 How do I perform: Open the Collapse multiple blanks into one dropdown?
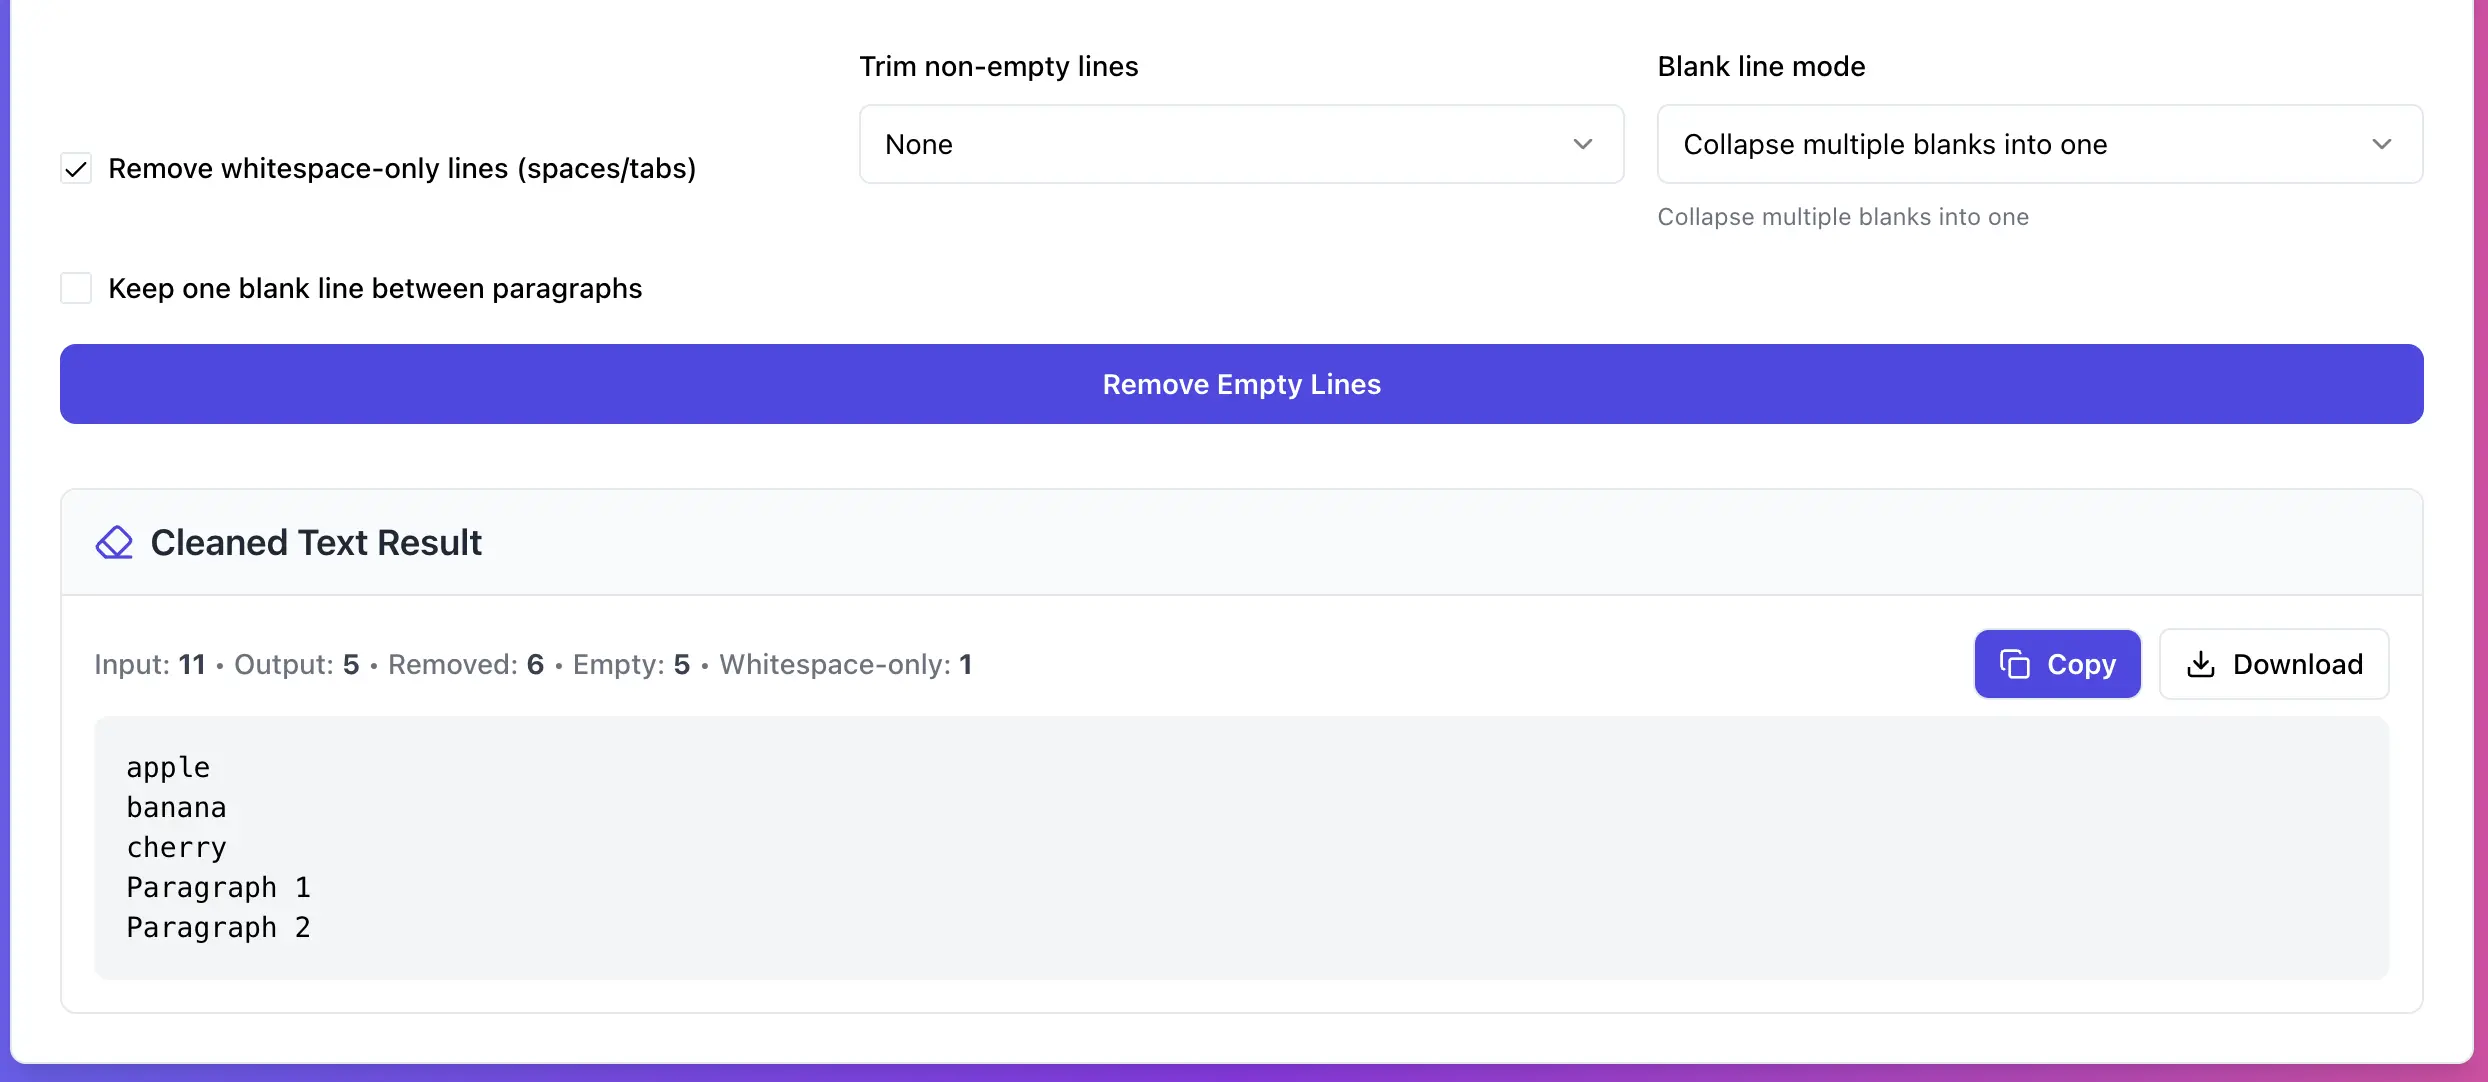2038,144
